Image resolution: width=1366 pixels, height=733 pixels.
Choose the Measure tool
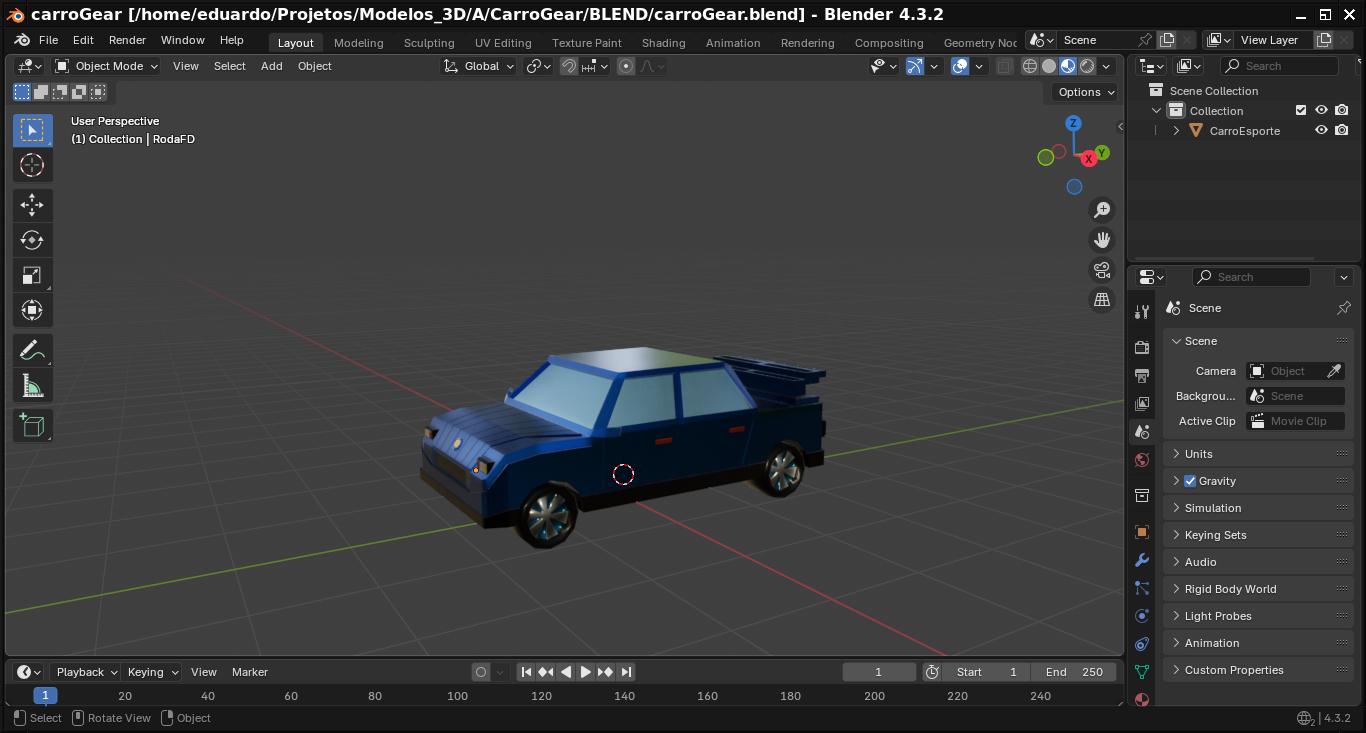32,386
